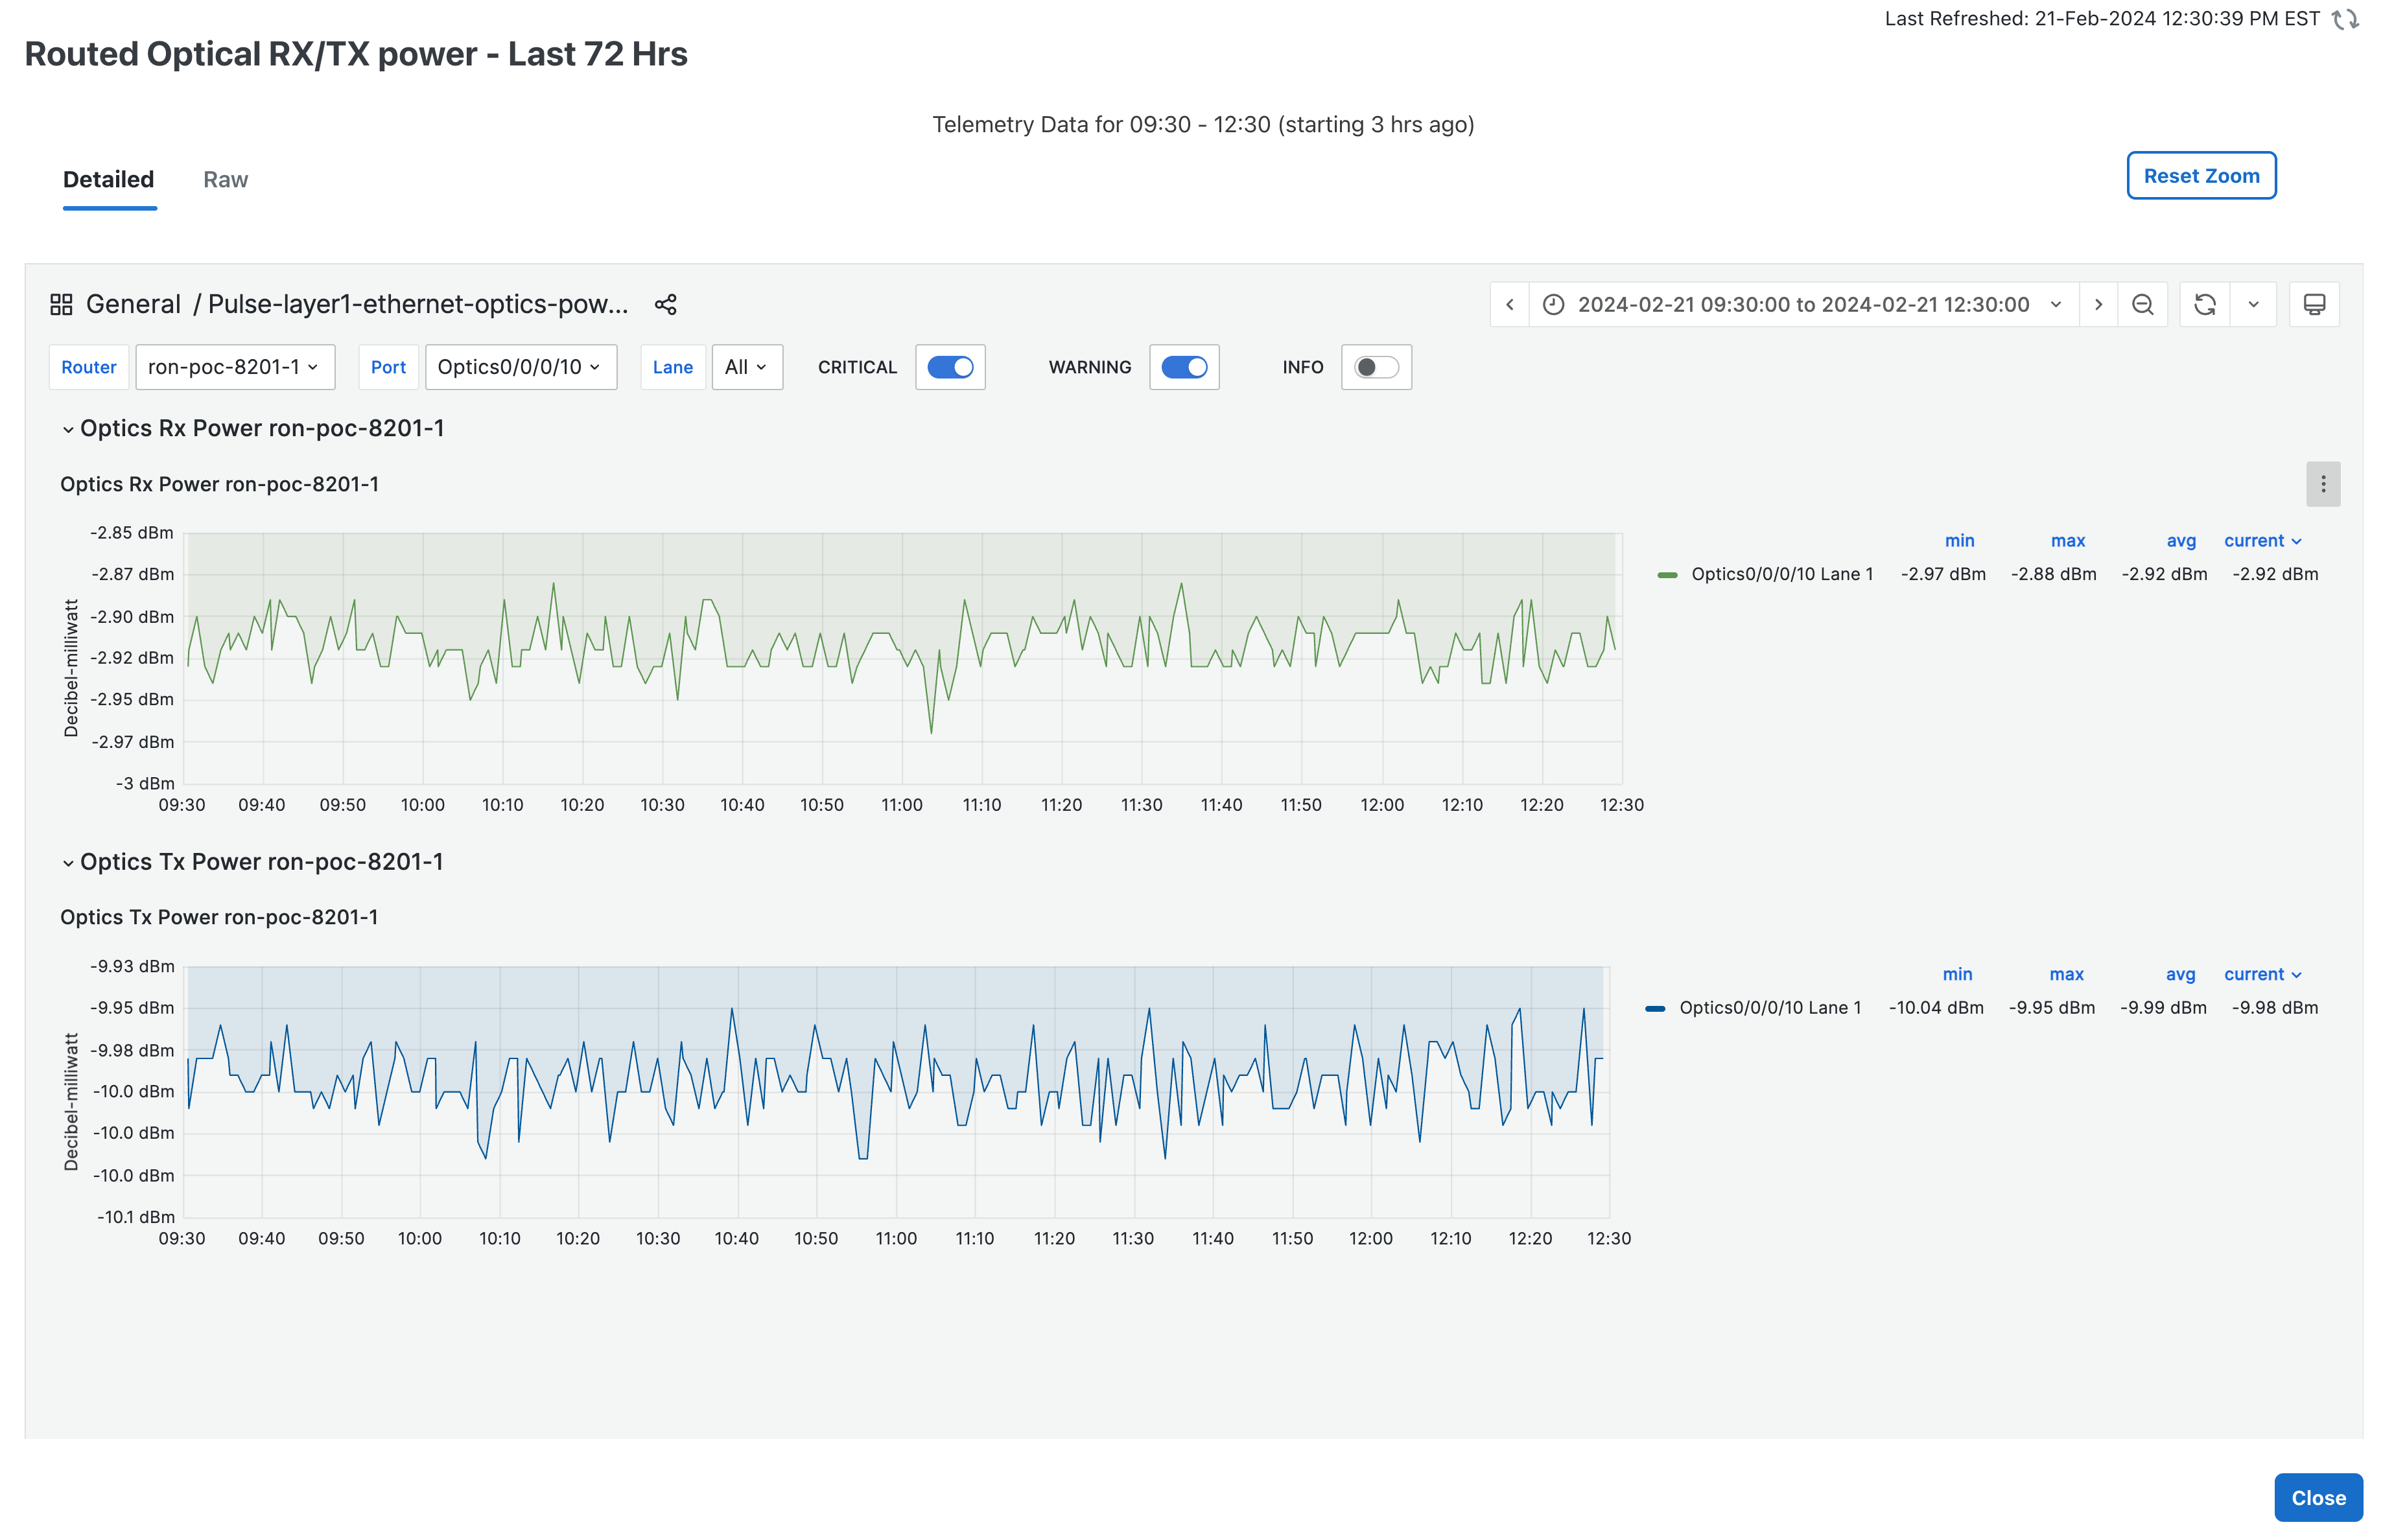Switch to the Raw tab
Image resolution: width=2383 pixels, height=1540 pixels.
[x=225, y=180]
